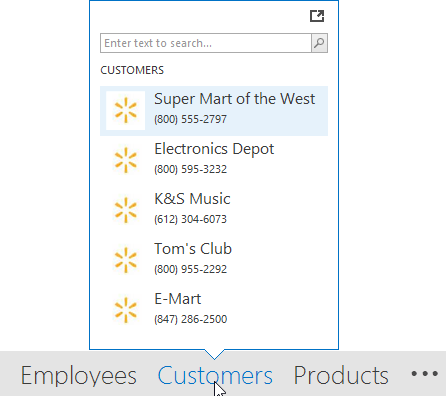Click the magnifier search button
This screenshot has height=396, width=446.
(x=319, y=43)
